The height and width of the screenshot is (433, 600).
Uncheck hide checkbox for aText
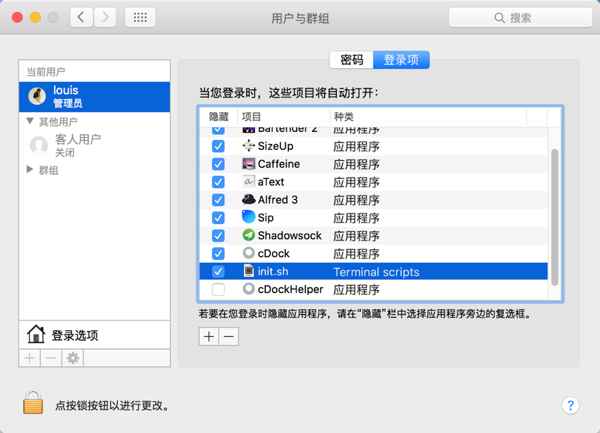[x=218, y=182]
